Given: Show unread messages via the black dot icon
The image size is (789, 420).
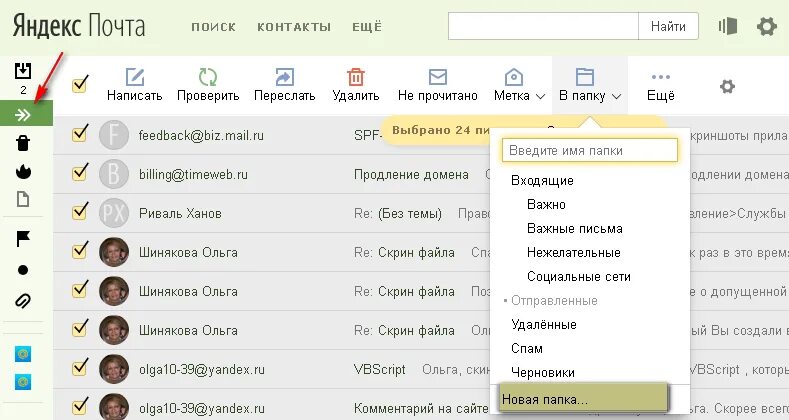Looking at the screenshot, I should click(23, 270).
